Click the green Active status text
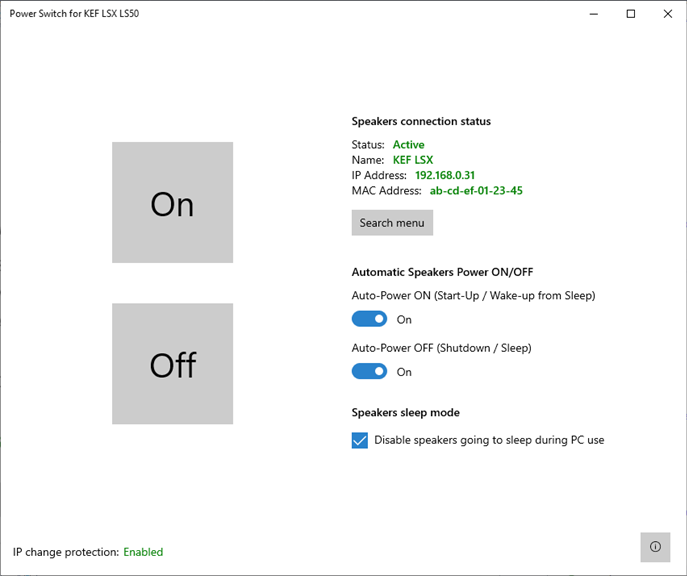 pyautogui.click(x=408, y=145)
